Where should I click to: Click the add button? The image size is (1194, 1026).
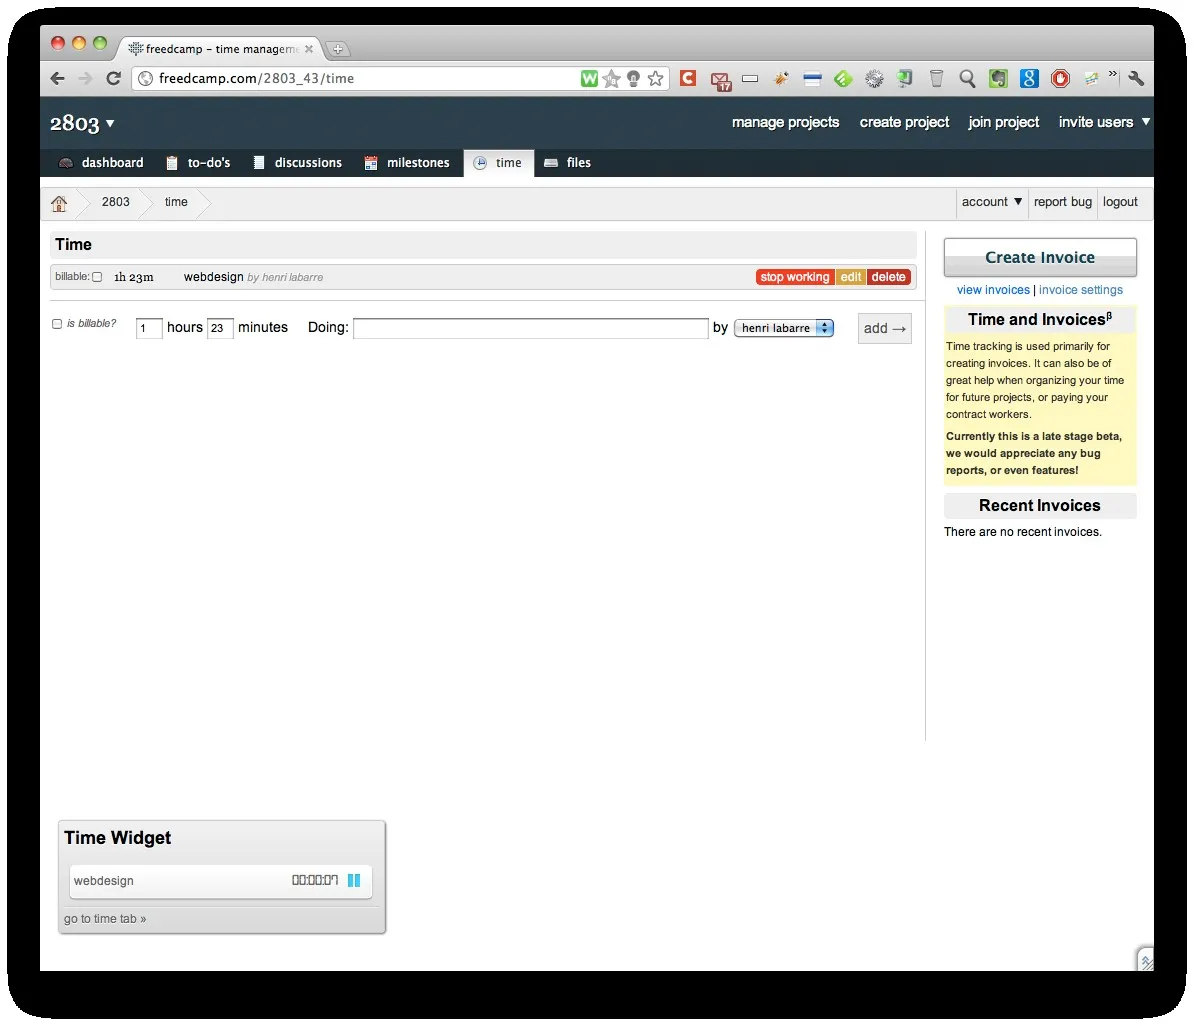coord(884,328)
